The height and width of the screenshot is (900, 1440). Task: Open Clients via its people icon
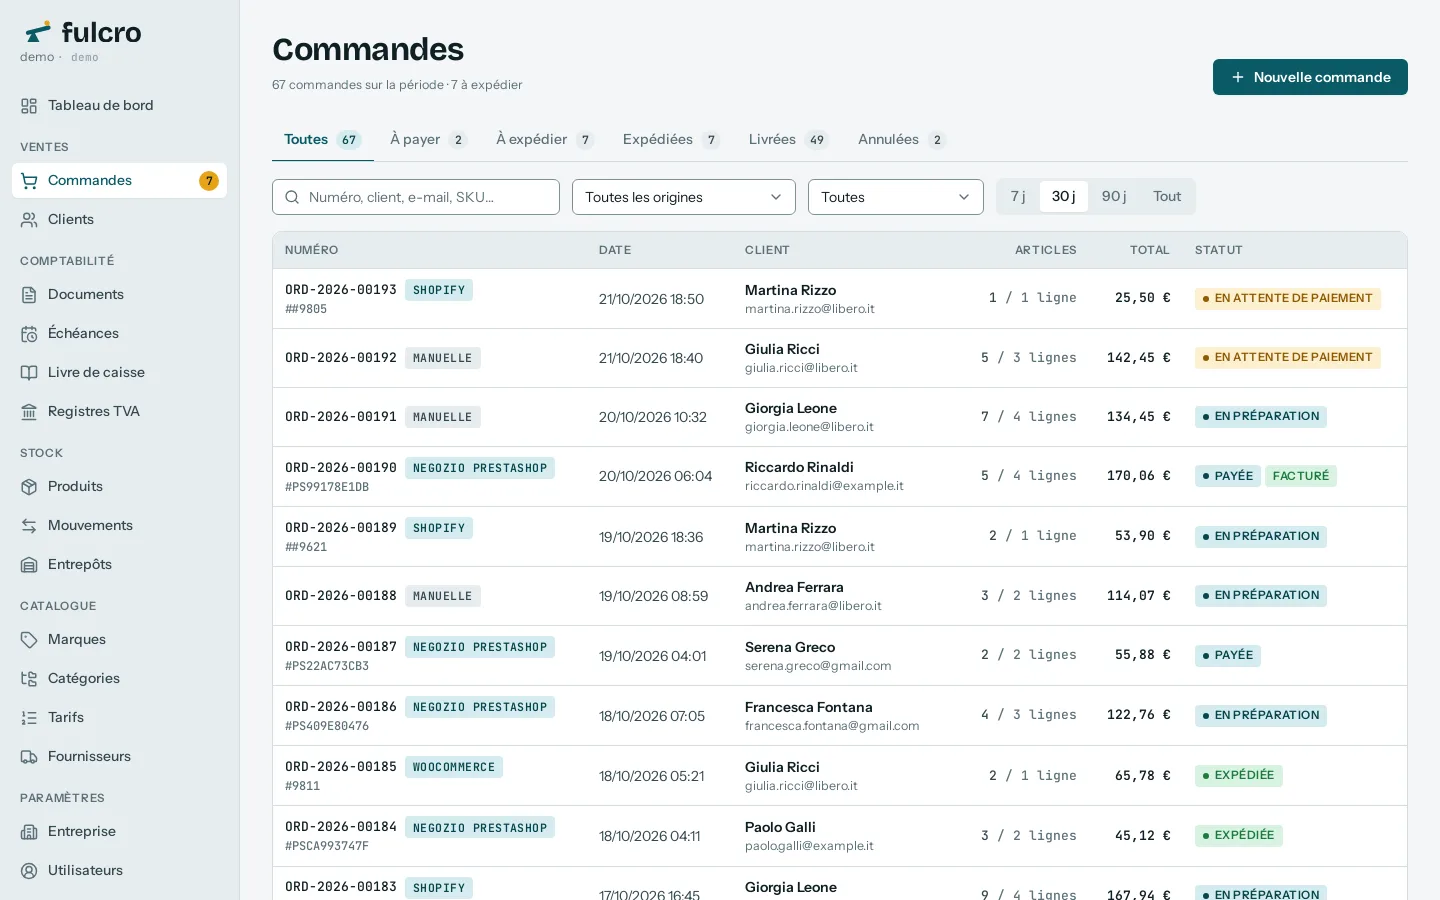(29, 220)
